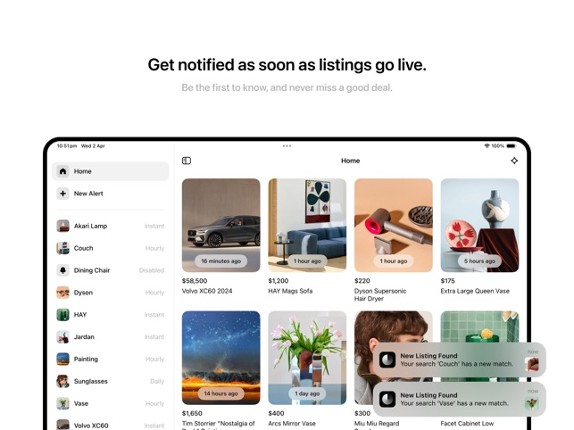
Task: Tap the Couch new listing notification
Action: (x=459, y=360)
